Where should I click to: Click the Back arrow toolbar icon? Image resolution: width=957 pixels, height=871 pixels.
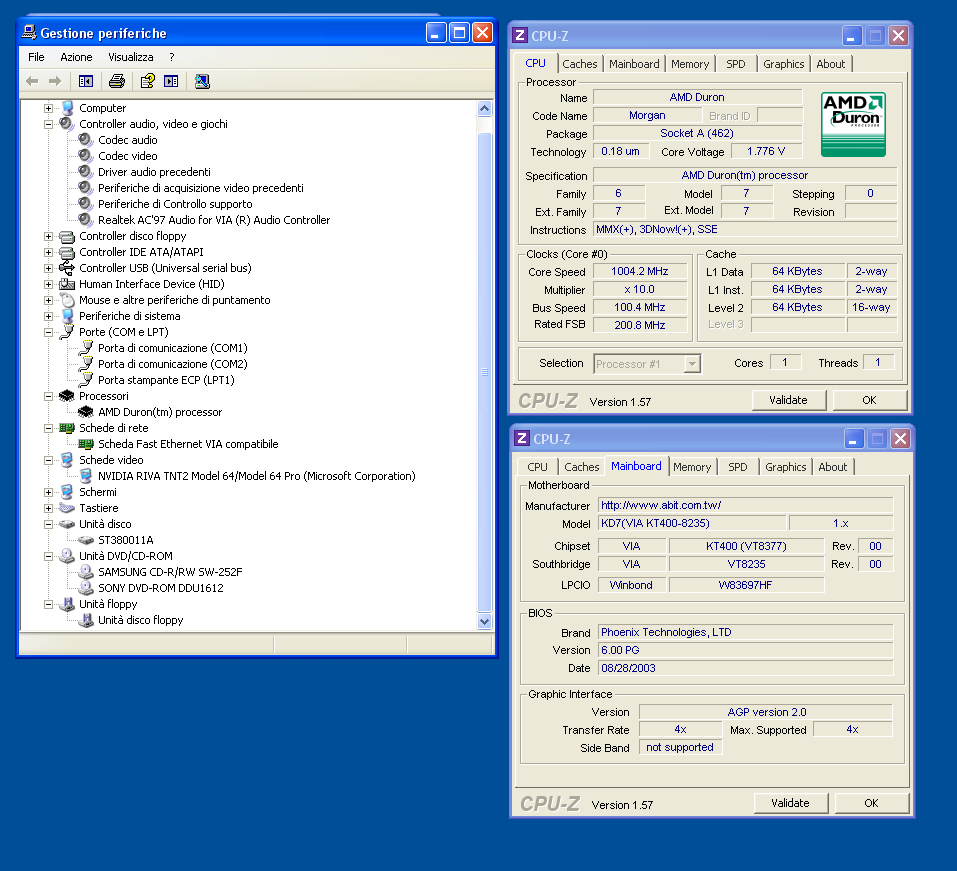tap(32, 81)
